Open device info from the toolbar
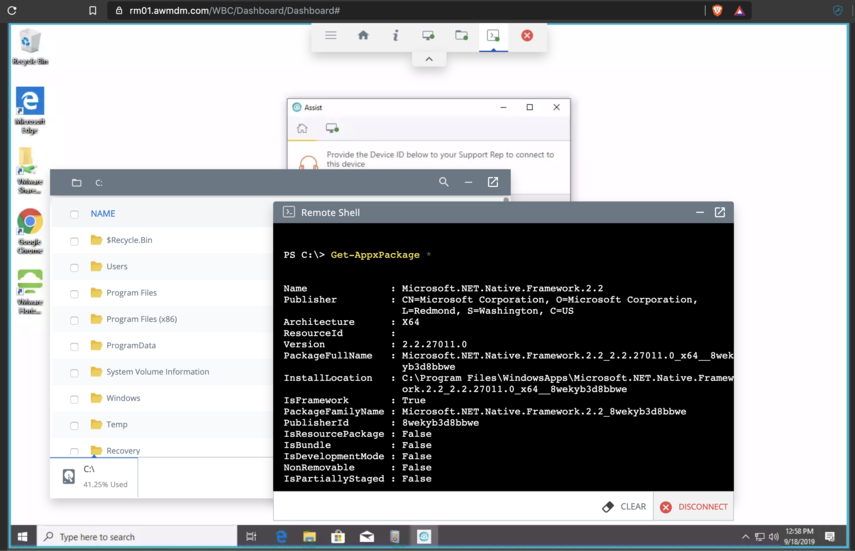The image size is (855, 551). tap(396, 36)
